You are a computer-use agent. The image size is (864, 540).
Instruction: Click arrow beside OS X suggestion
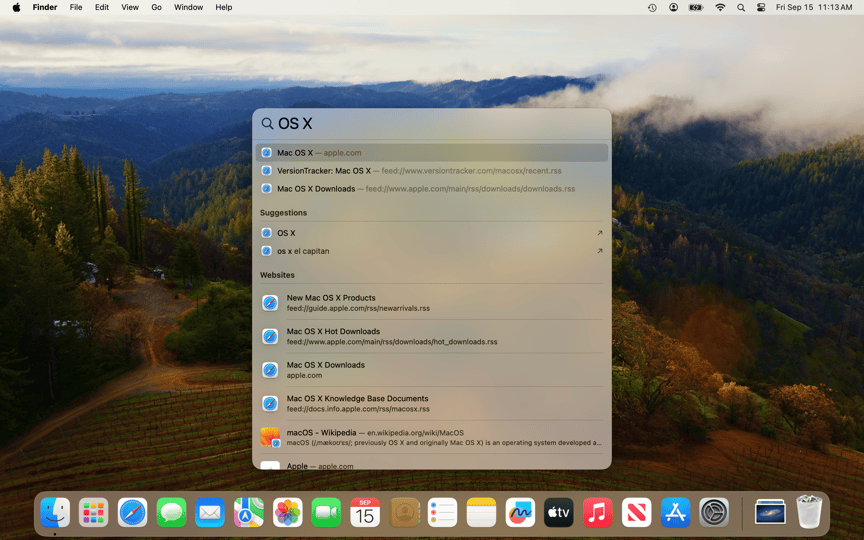pyautogui.click(x=600, y=233)
